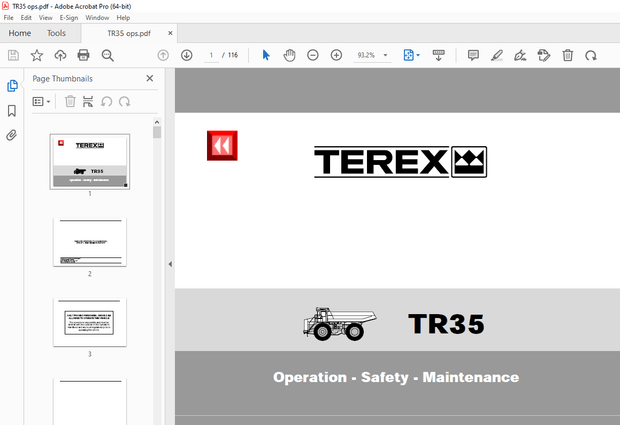This screenshot has width=620, height=425.
Task: Open the Page Thumbnails sidebar icon
Action: 12,86
